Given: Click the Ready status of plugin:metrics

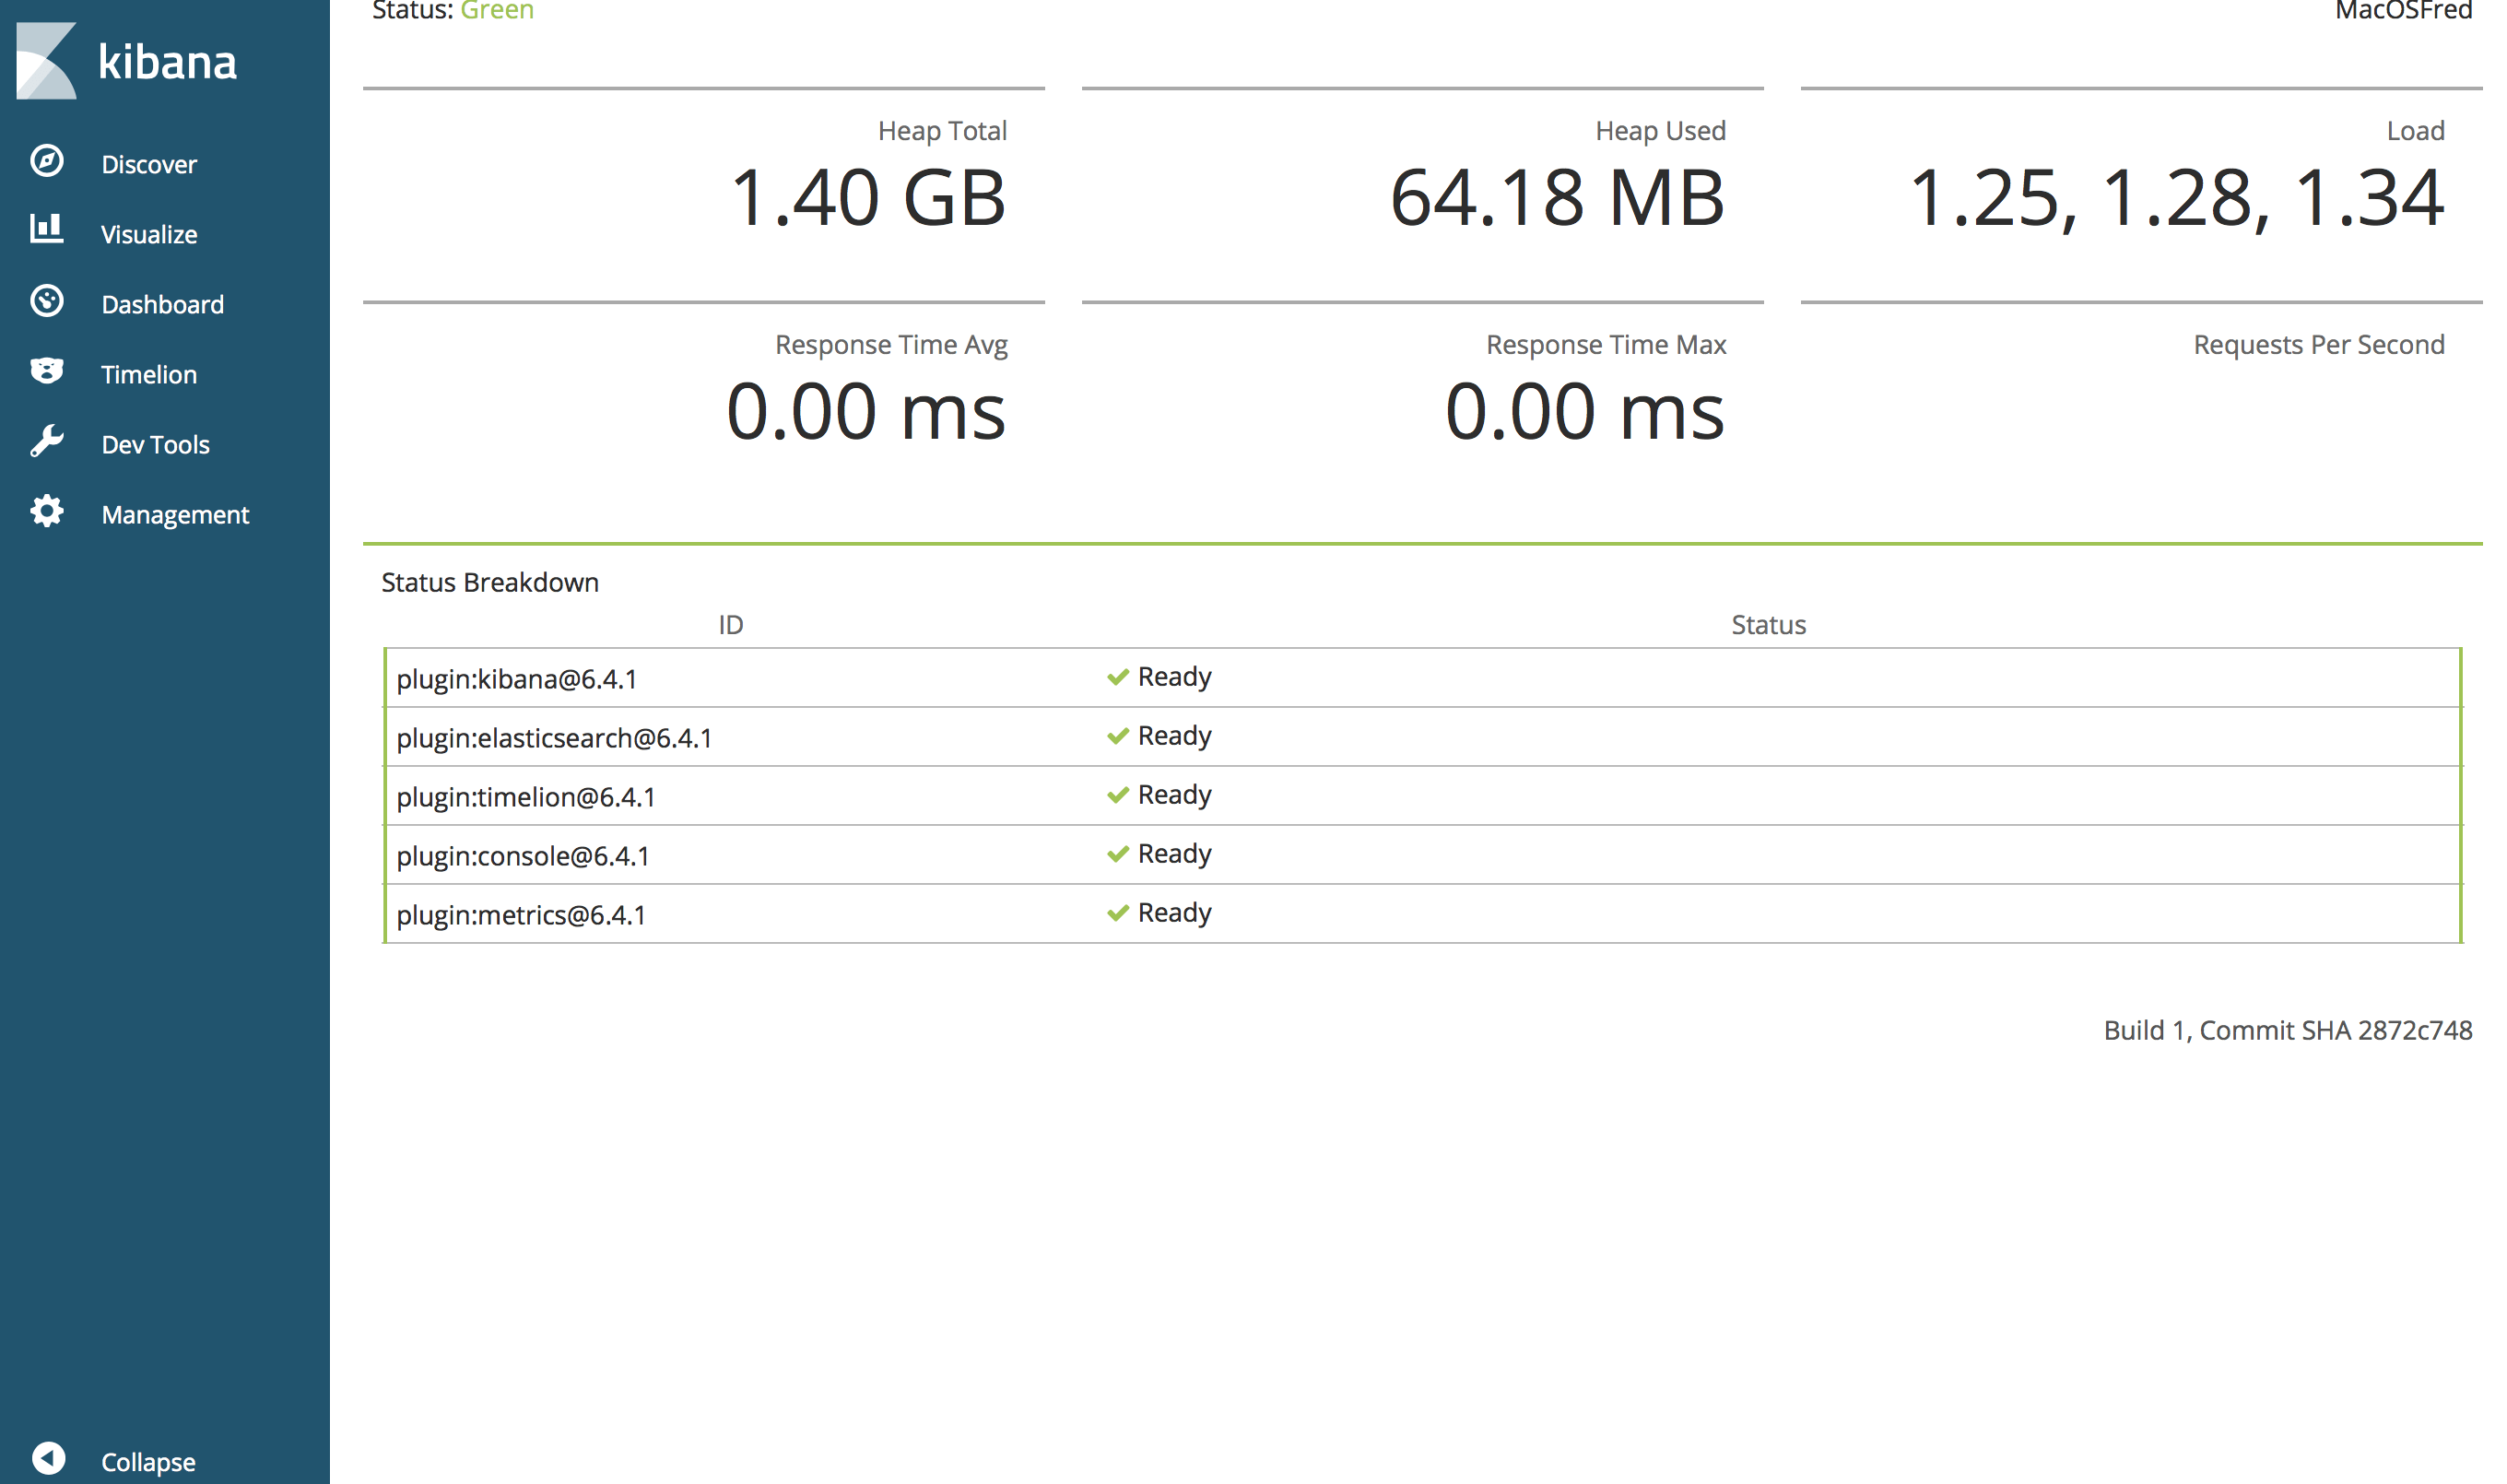Looking at the screenshot, I should point(1174,913).
